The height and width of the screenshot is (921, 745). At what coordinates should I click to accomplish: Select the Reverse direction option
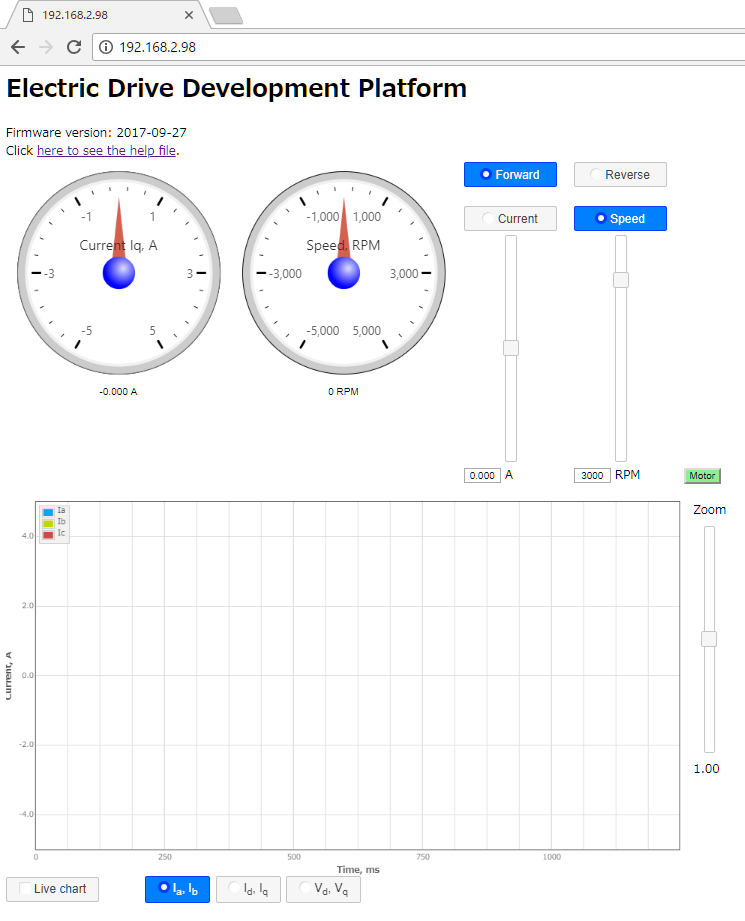[x=620, y=175]
